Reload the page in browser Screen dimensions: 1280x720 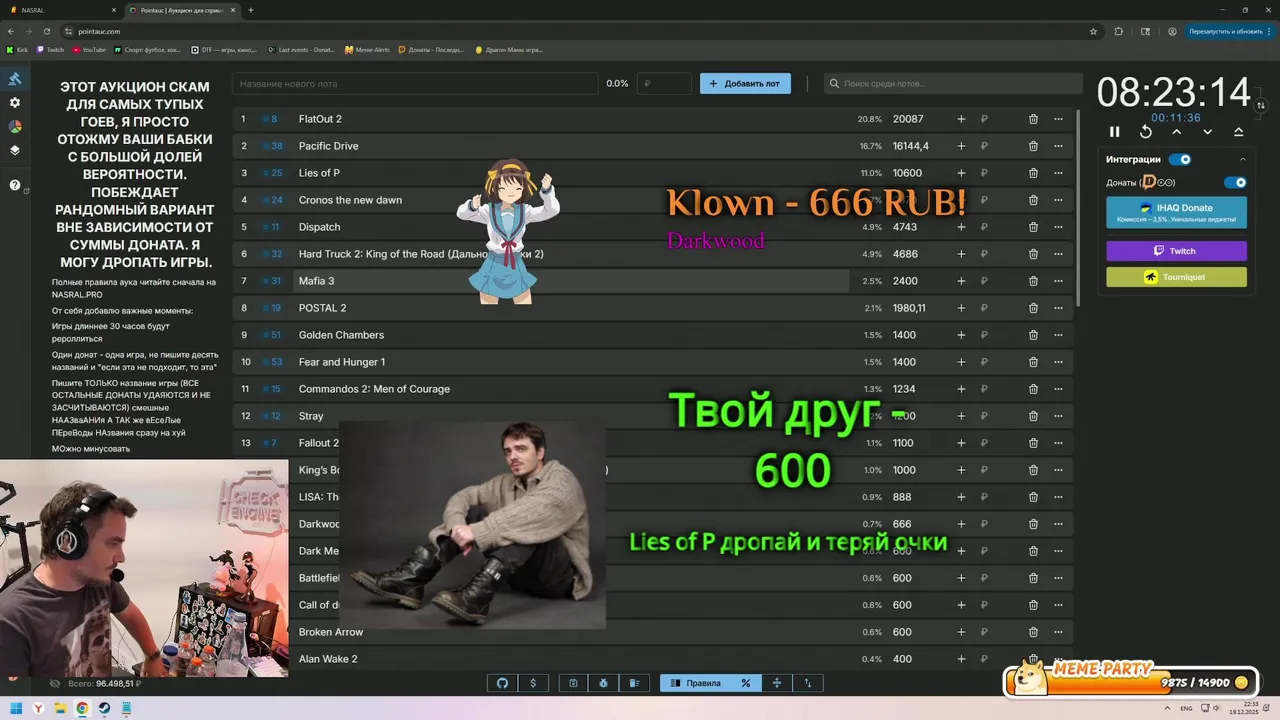[46, 31]
